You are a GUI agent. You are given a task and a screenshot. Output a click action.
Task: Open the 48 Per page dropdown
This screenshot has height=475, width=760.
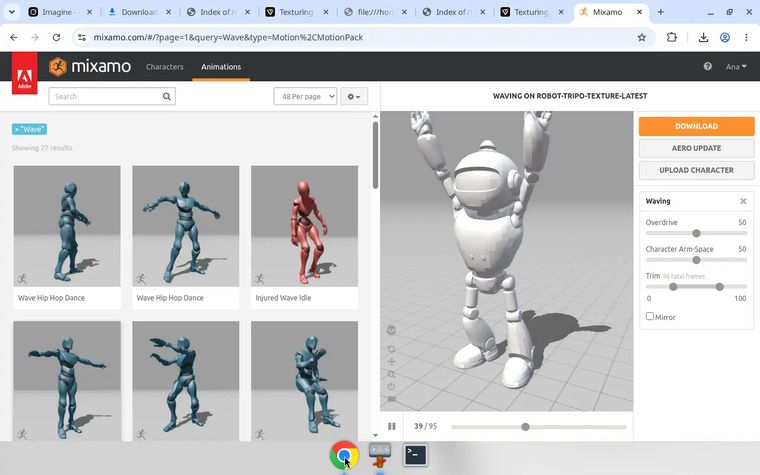[x=305, y=96]
